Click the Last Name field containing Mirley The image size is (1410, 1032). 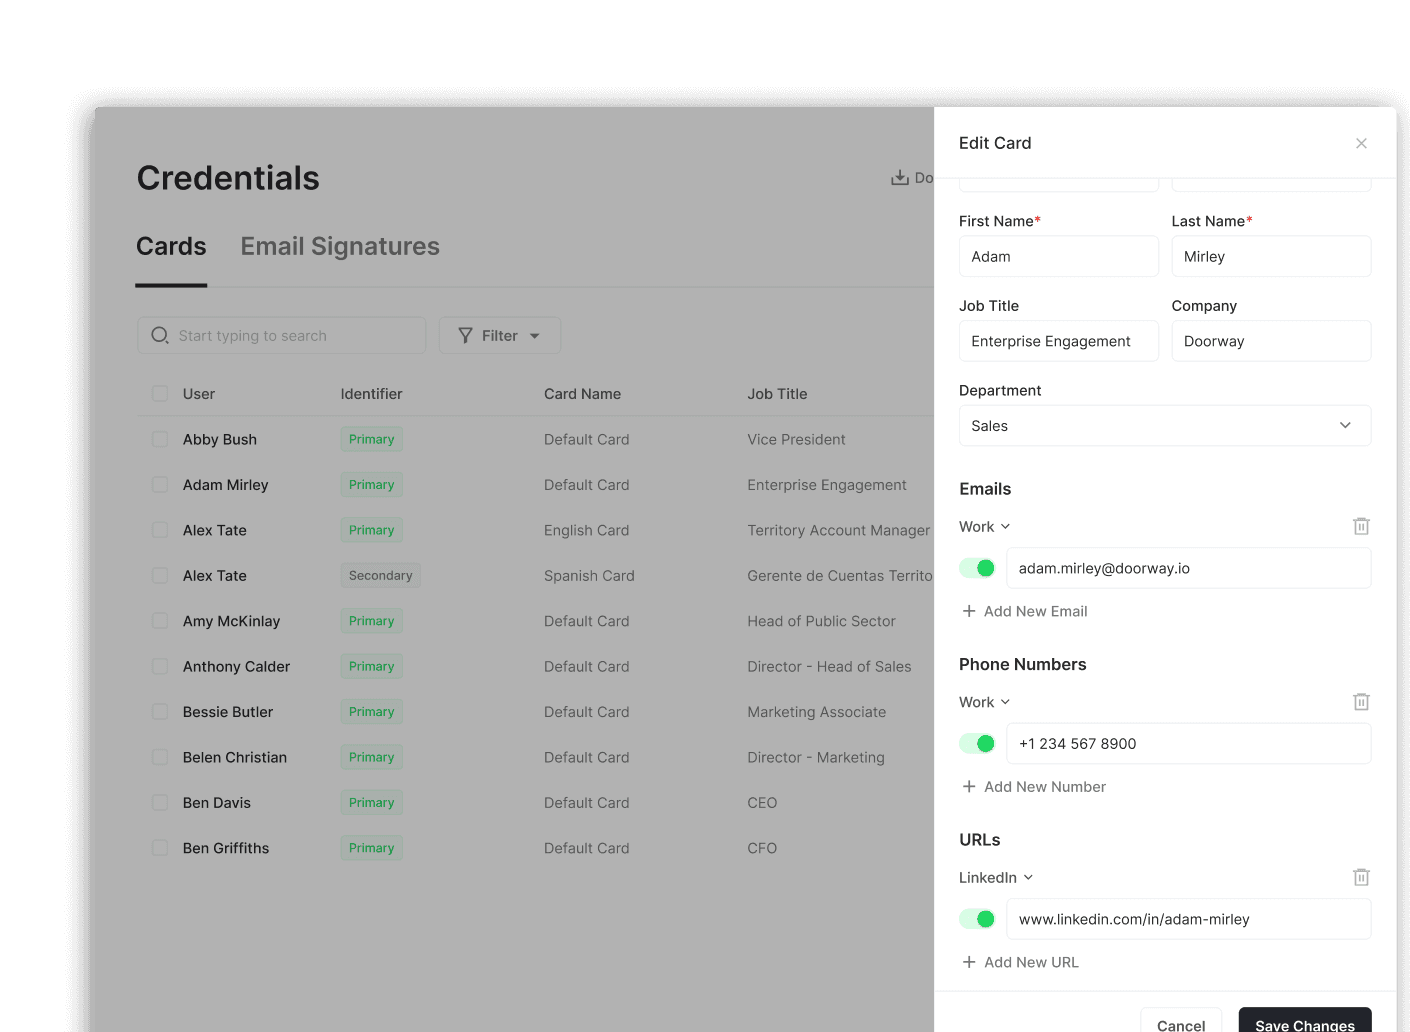click(x=1271, y=256)
